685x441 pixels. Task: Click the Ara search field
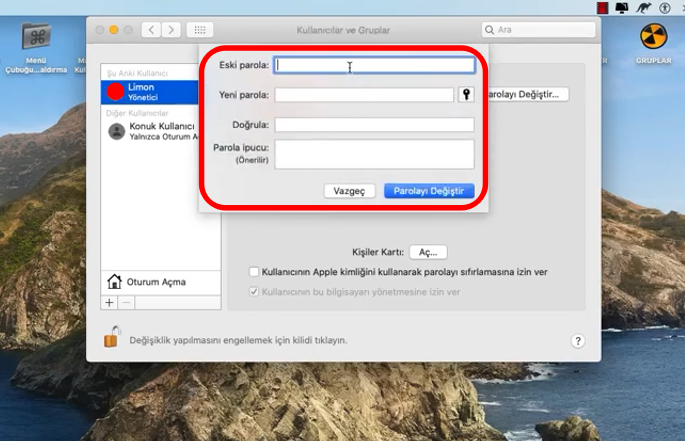coord(538,30)
